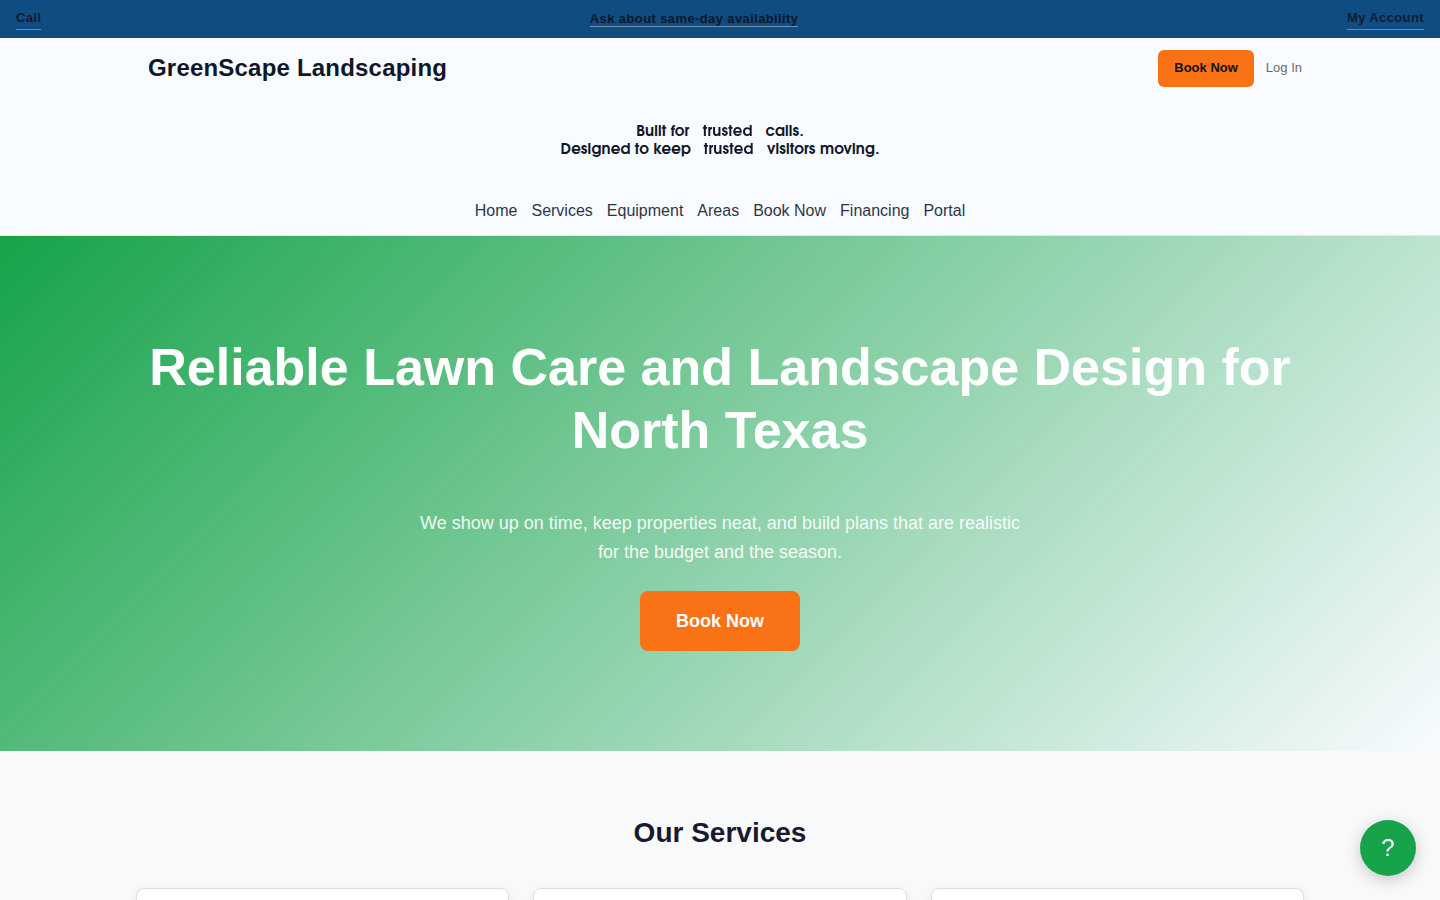Screen dimensions: 1440x900
Task: Click the GreenScape Landscaping logo
Action: tap(297, 68)
